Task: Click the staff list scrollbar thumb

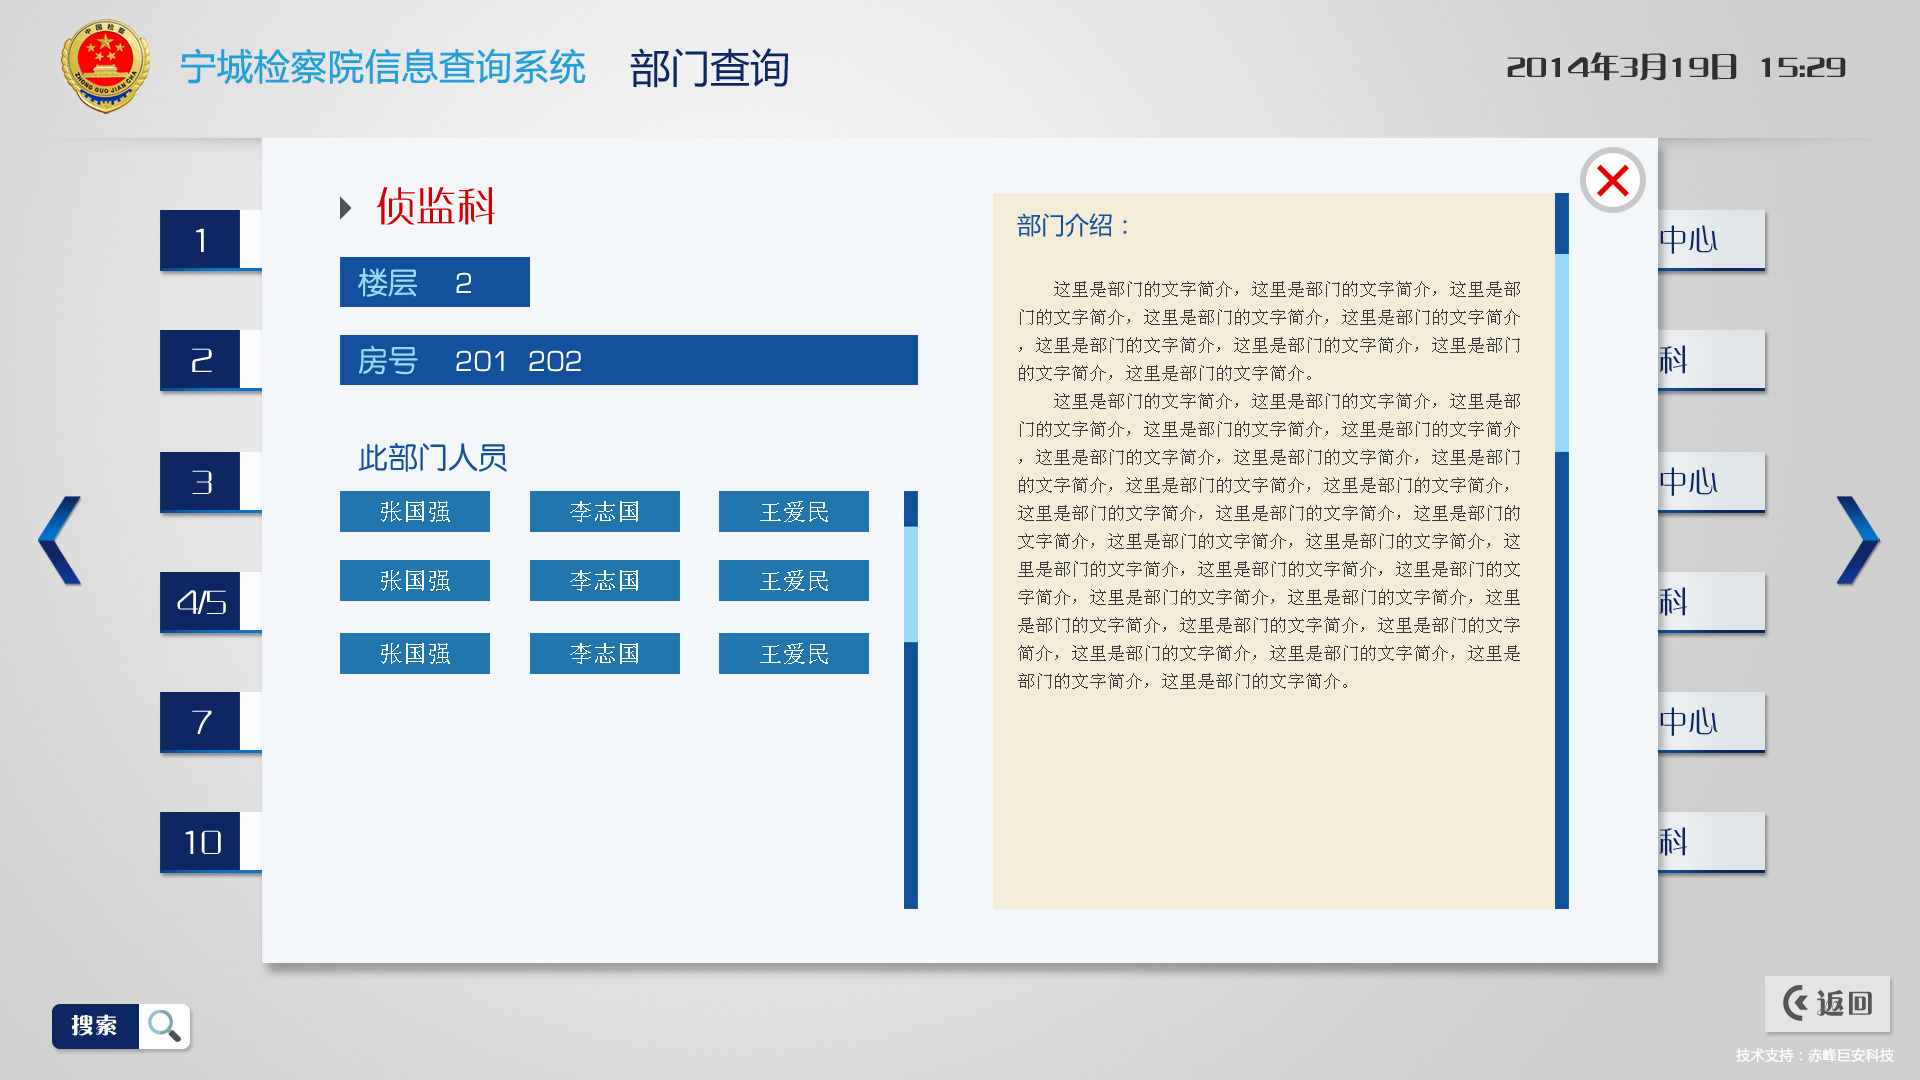Action: [x=910, y=584]
